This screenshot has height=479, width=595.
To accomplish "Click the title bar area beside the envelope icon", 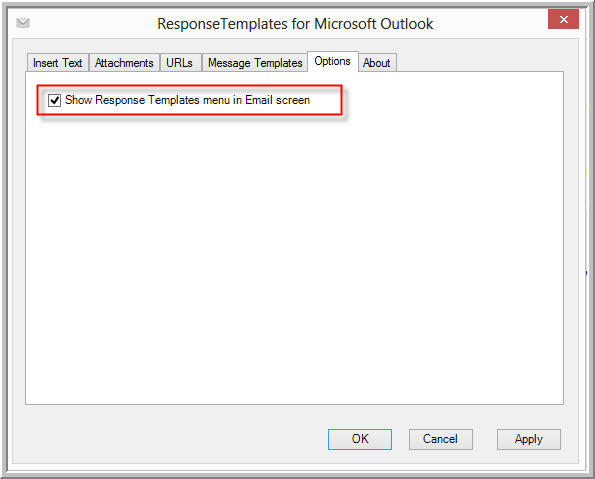I will (91, 24).
